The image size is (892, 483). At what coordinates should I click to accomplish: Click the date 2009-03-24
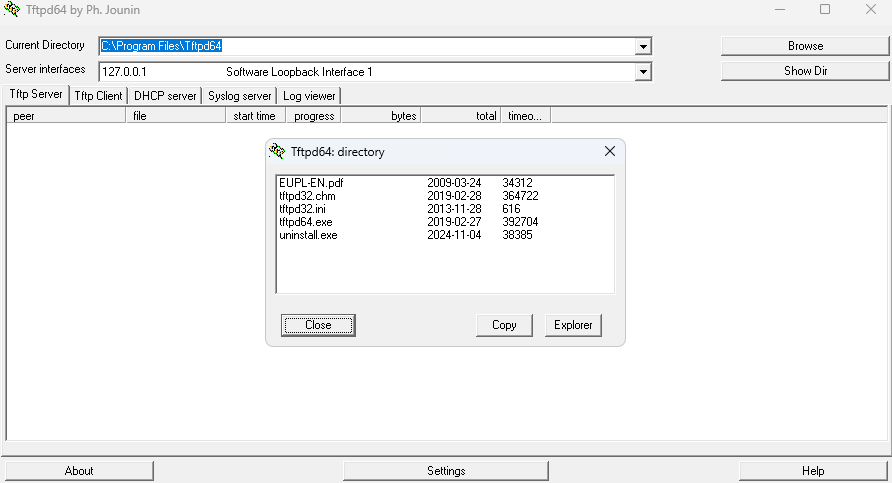click(454, 183)
